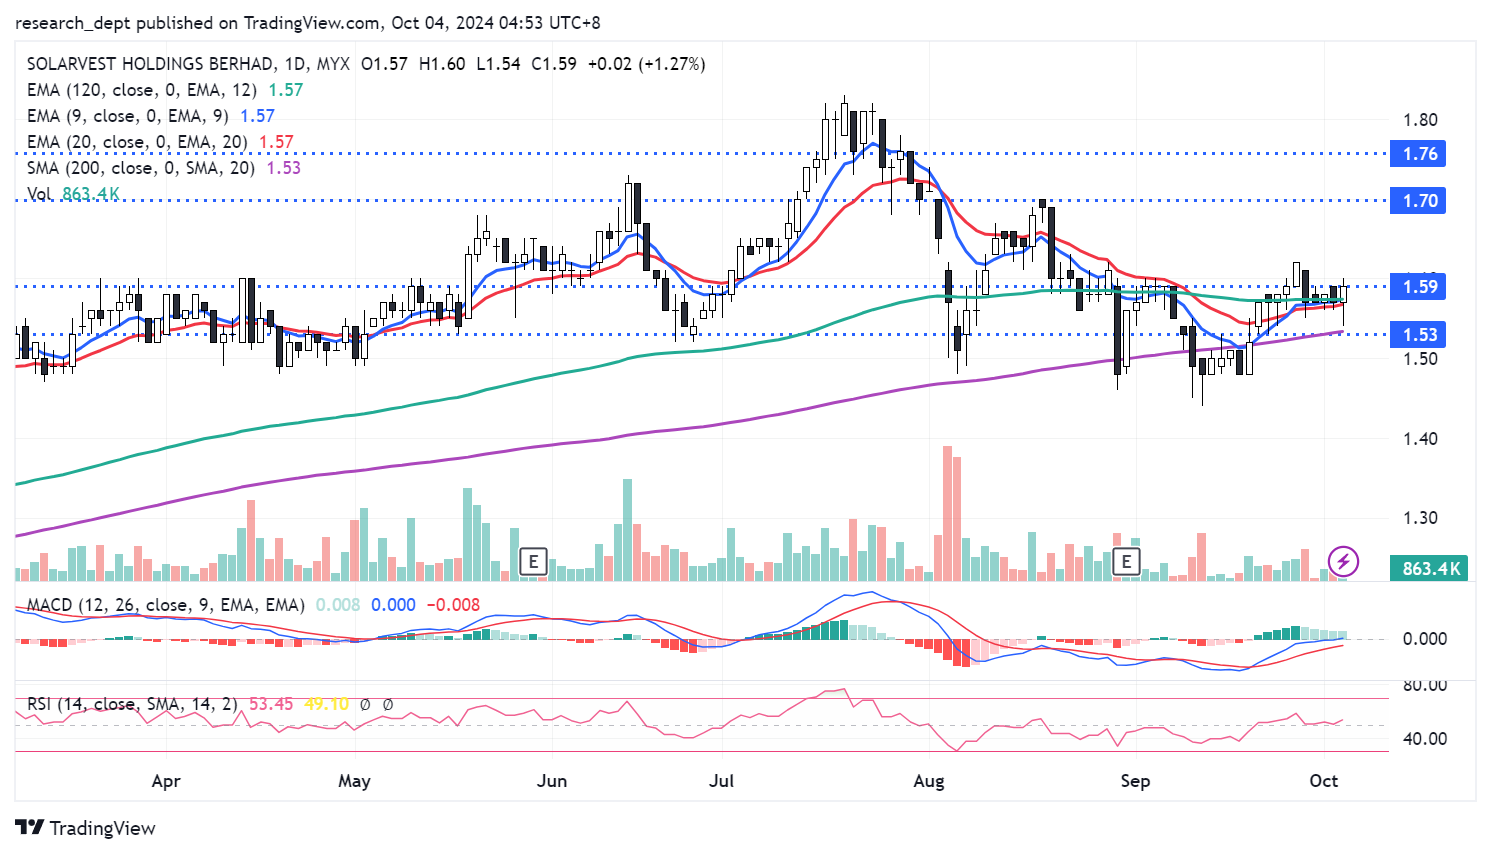Click the earnings E marker before September
The image size is (1491, 854).
coord(1126,561)
